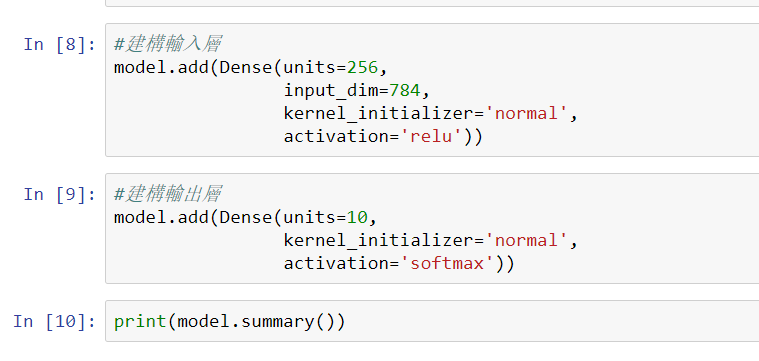This screenshot has height=361, width=759.
Task: Click the 'softmax' activation string
Action: point(447,263)
